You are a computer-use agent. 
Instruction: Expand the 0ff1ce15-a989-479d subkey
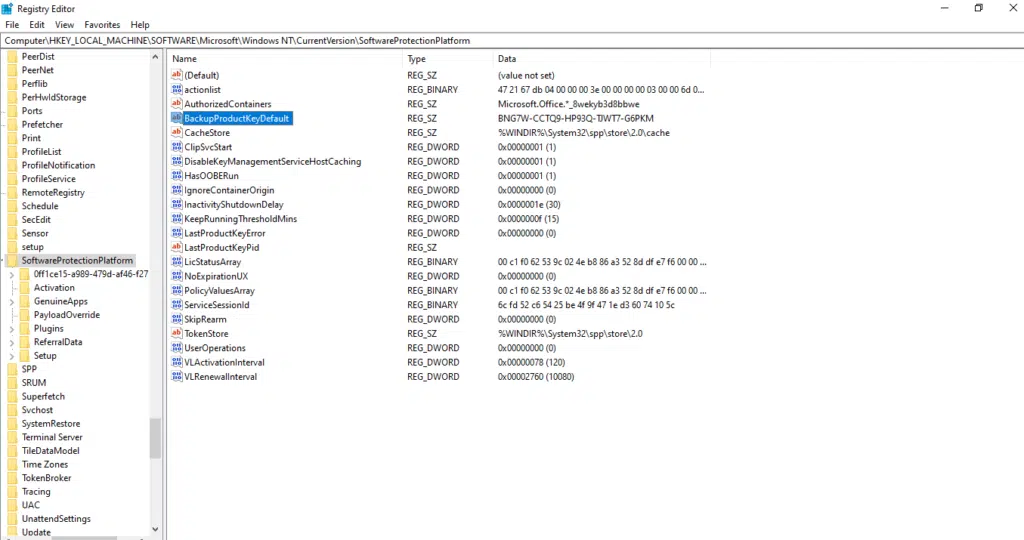click(x=11, y=274)
